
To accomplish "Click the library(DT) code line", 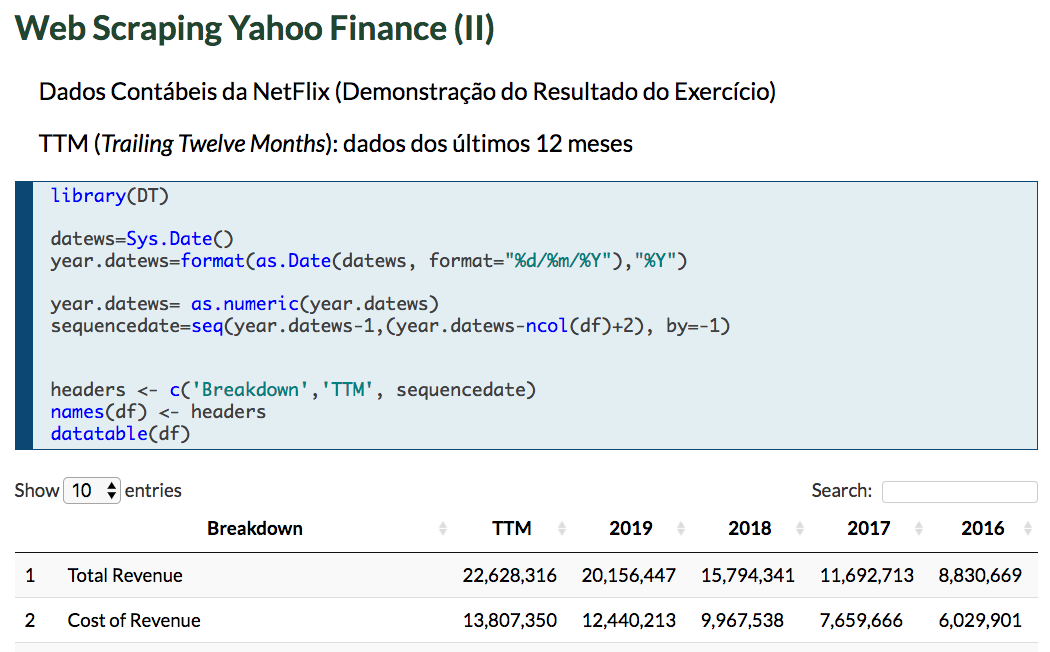I will [110, 195].
